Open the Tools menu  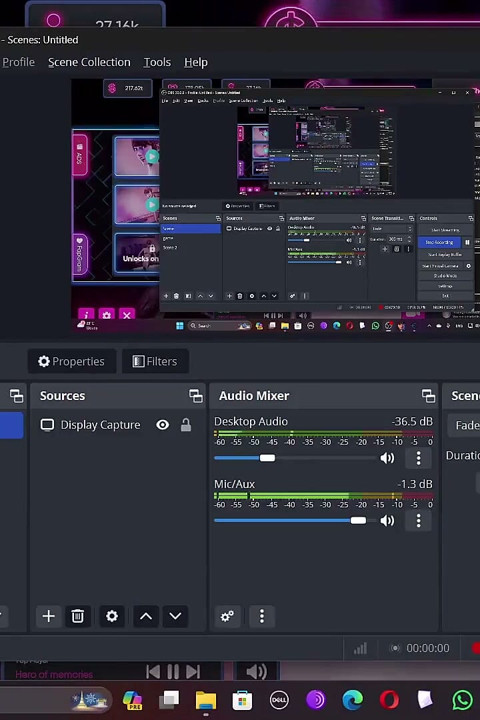click(157, 62)
